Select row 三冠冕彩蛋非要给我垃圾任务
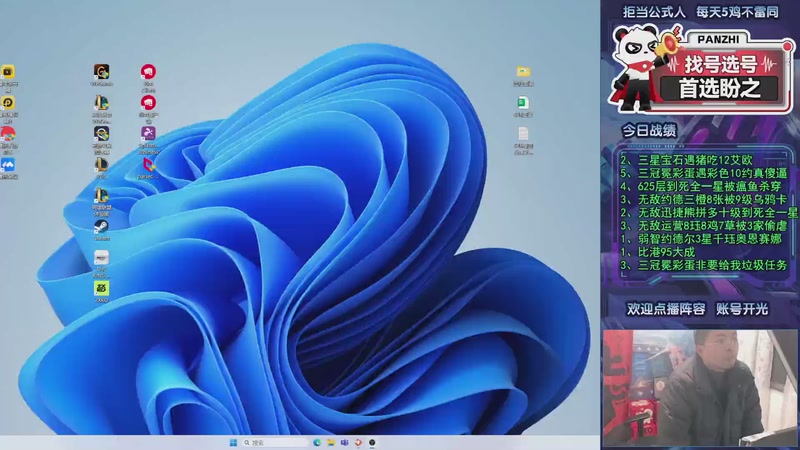 click(704, 265)
